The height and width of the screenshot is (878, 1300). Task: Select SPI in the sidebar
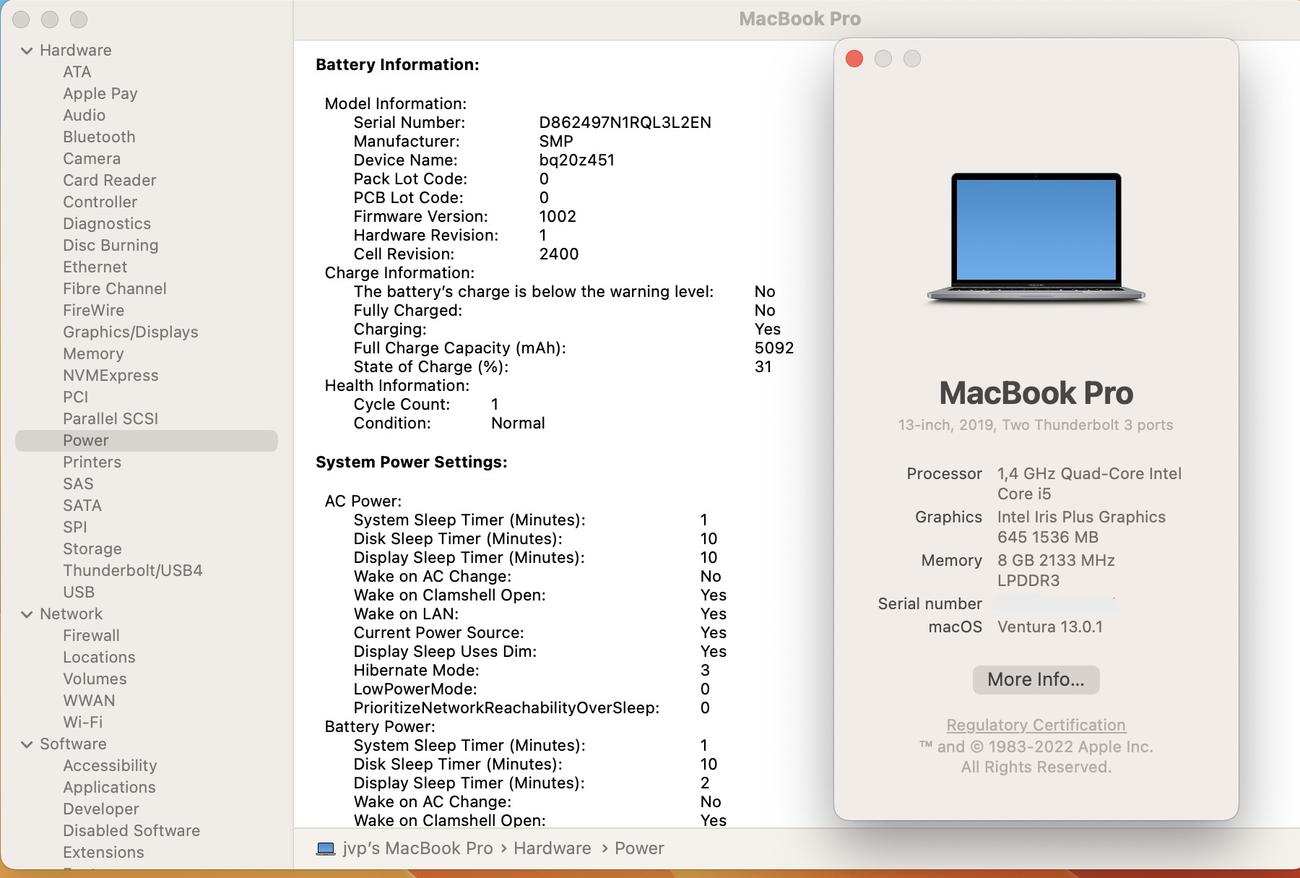point(75,527)
